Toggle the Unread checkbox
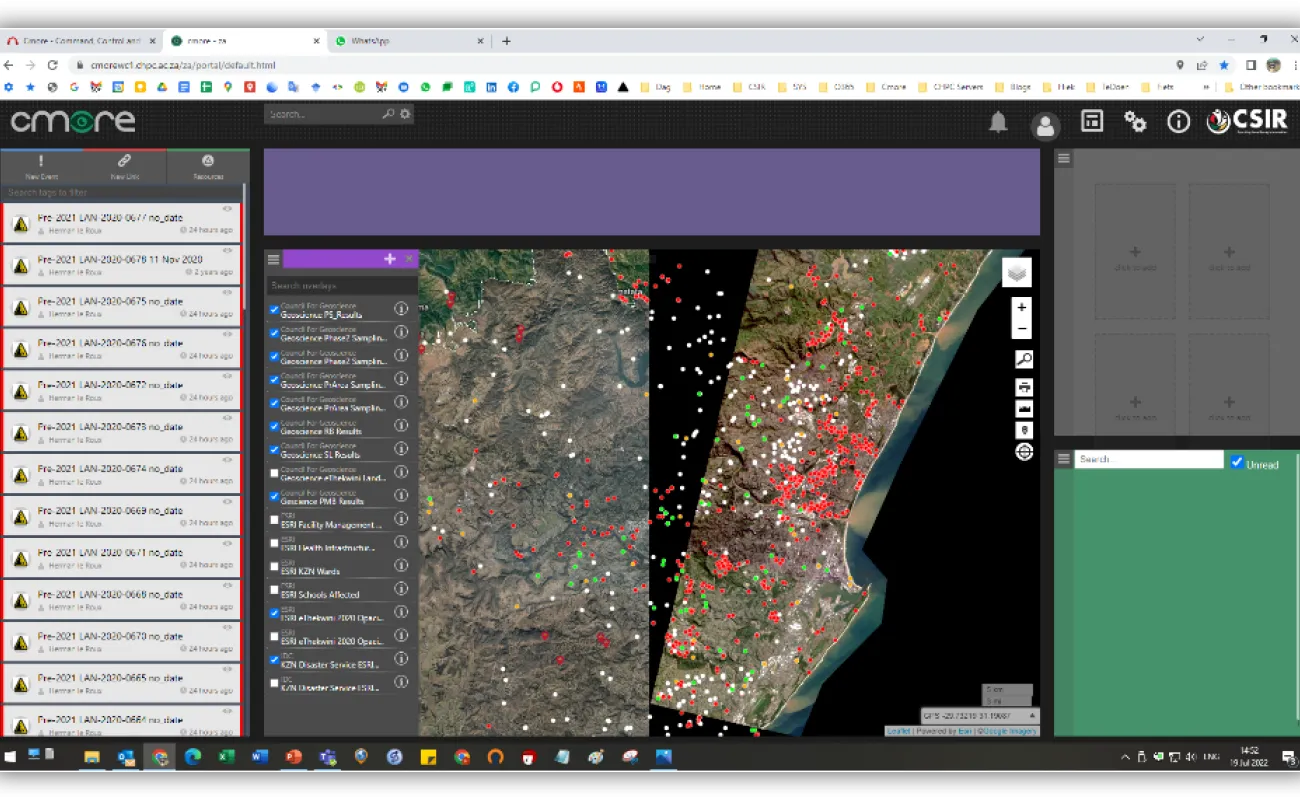This screenshot has width=1300, height=800. pos(1237,462)
